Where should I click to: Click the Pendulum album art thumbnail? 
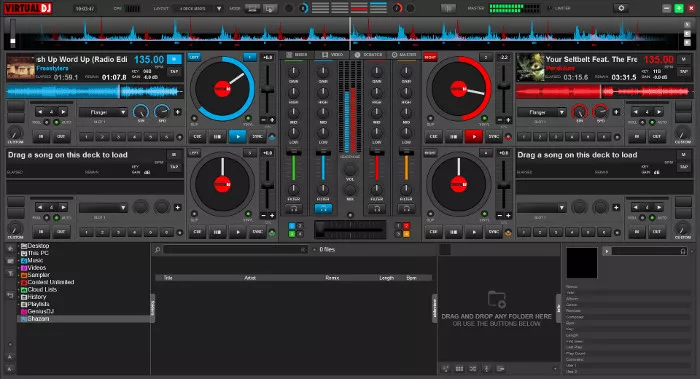(x=530, y=67)
